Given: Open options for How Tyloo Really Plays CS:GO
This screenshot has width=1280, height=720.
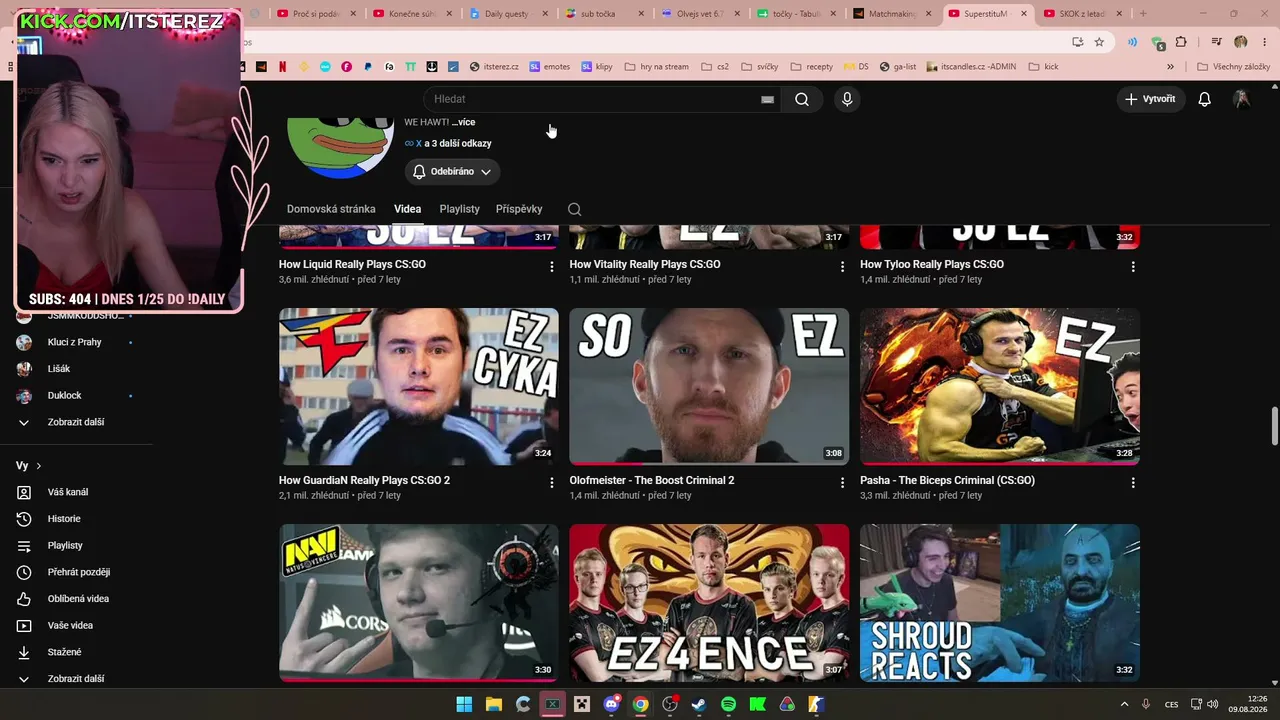Looking at the screenshot, I should click(1133, 267).
